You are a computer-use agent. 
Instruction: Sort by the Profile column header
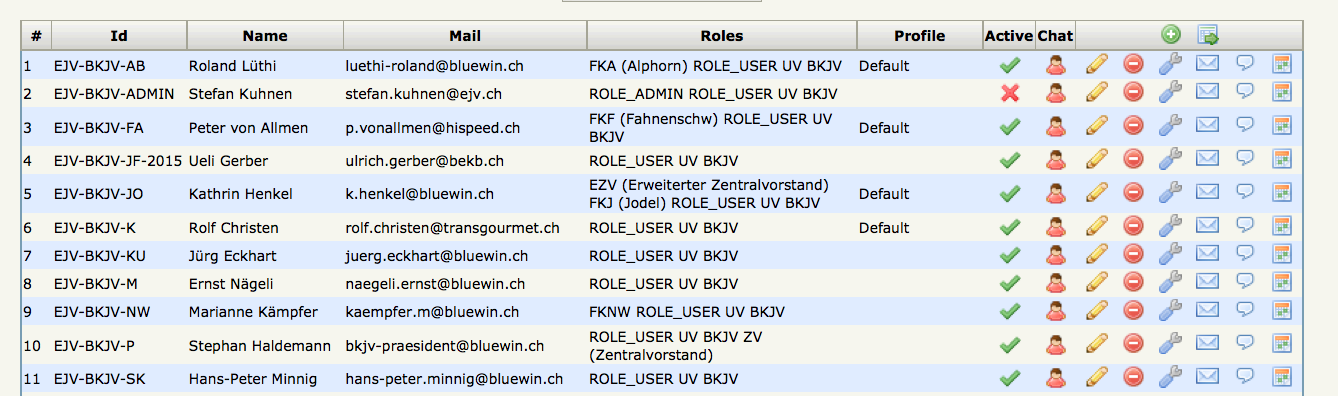(920, 36)
